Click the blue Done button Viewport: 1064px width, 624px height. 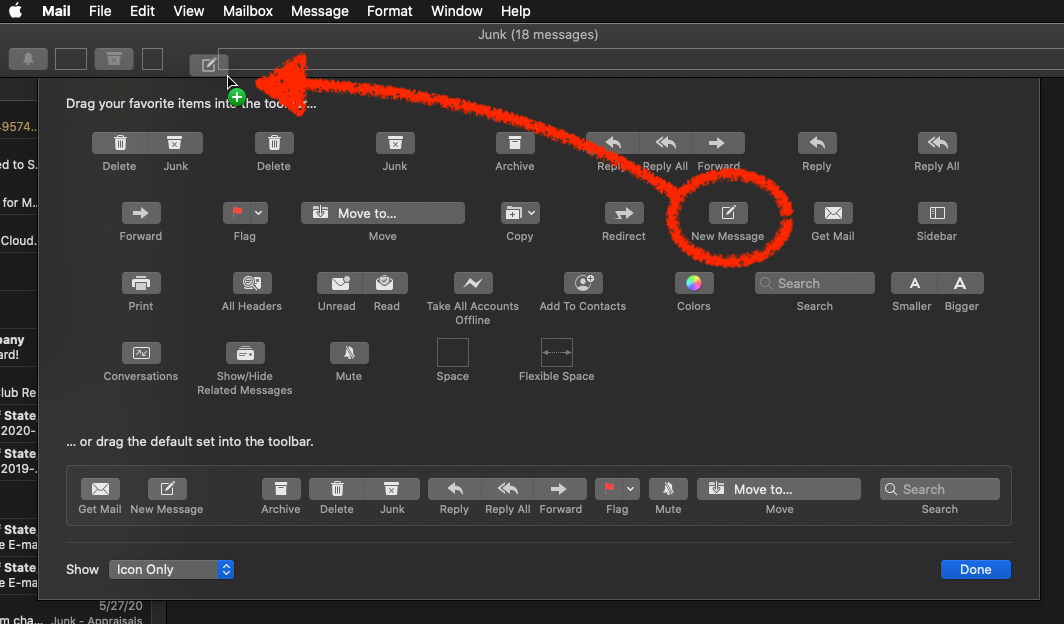tap(976, 570)
